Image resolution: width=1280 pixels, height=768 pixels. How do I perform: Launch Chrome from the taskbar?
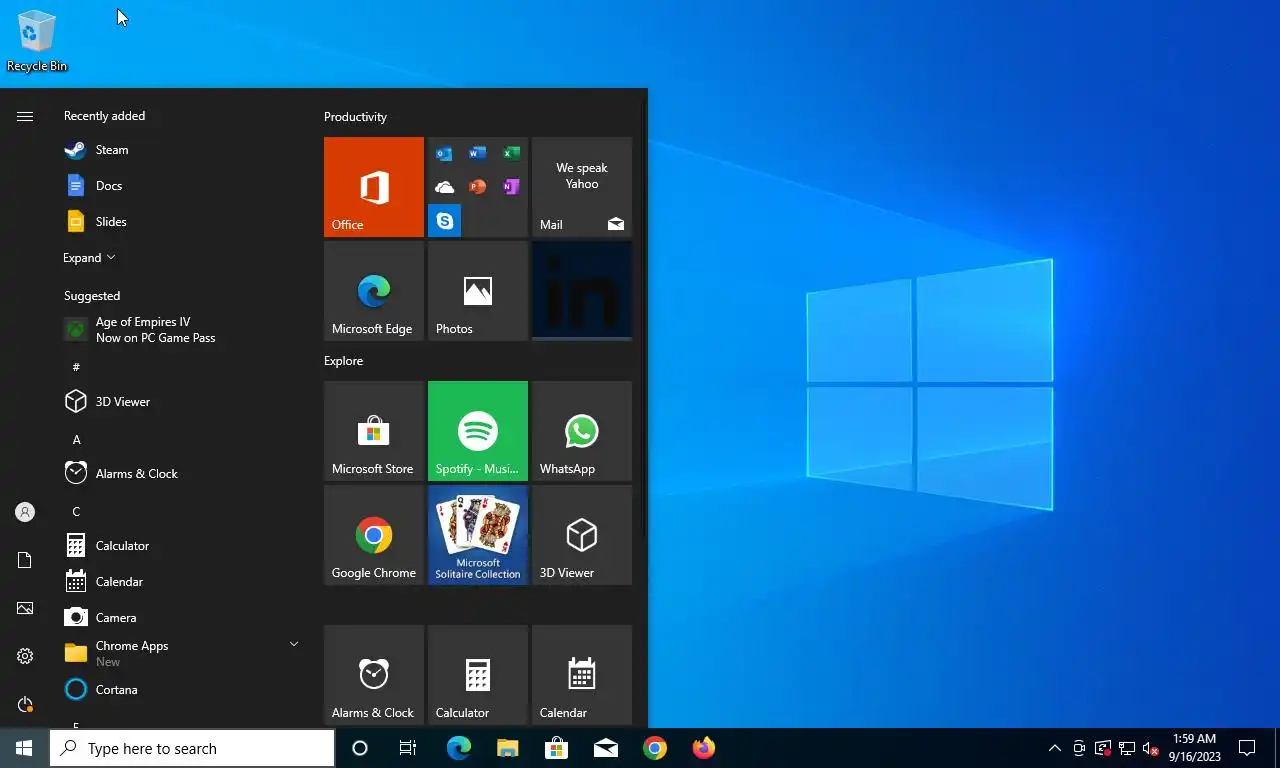pos(654,748)
